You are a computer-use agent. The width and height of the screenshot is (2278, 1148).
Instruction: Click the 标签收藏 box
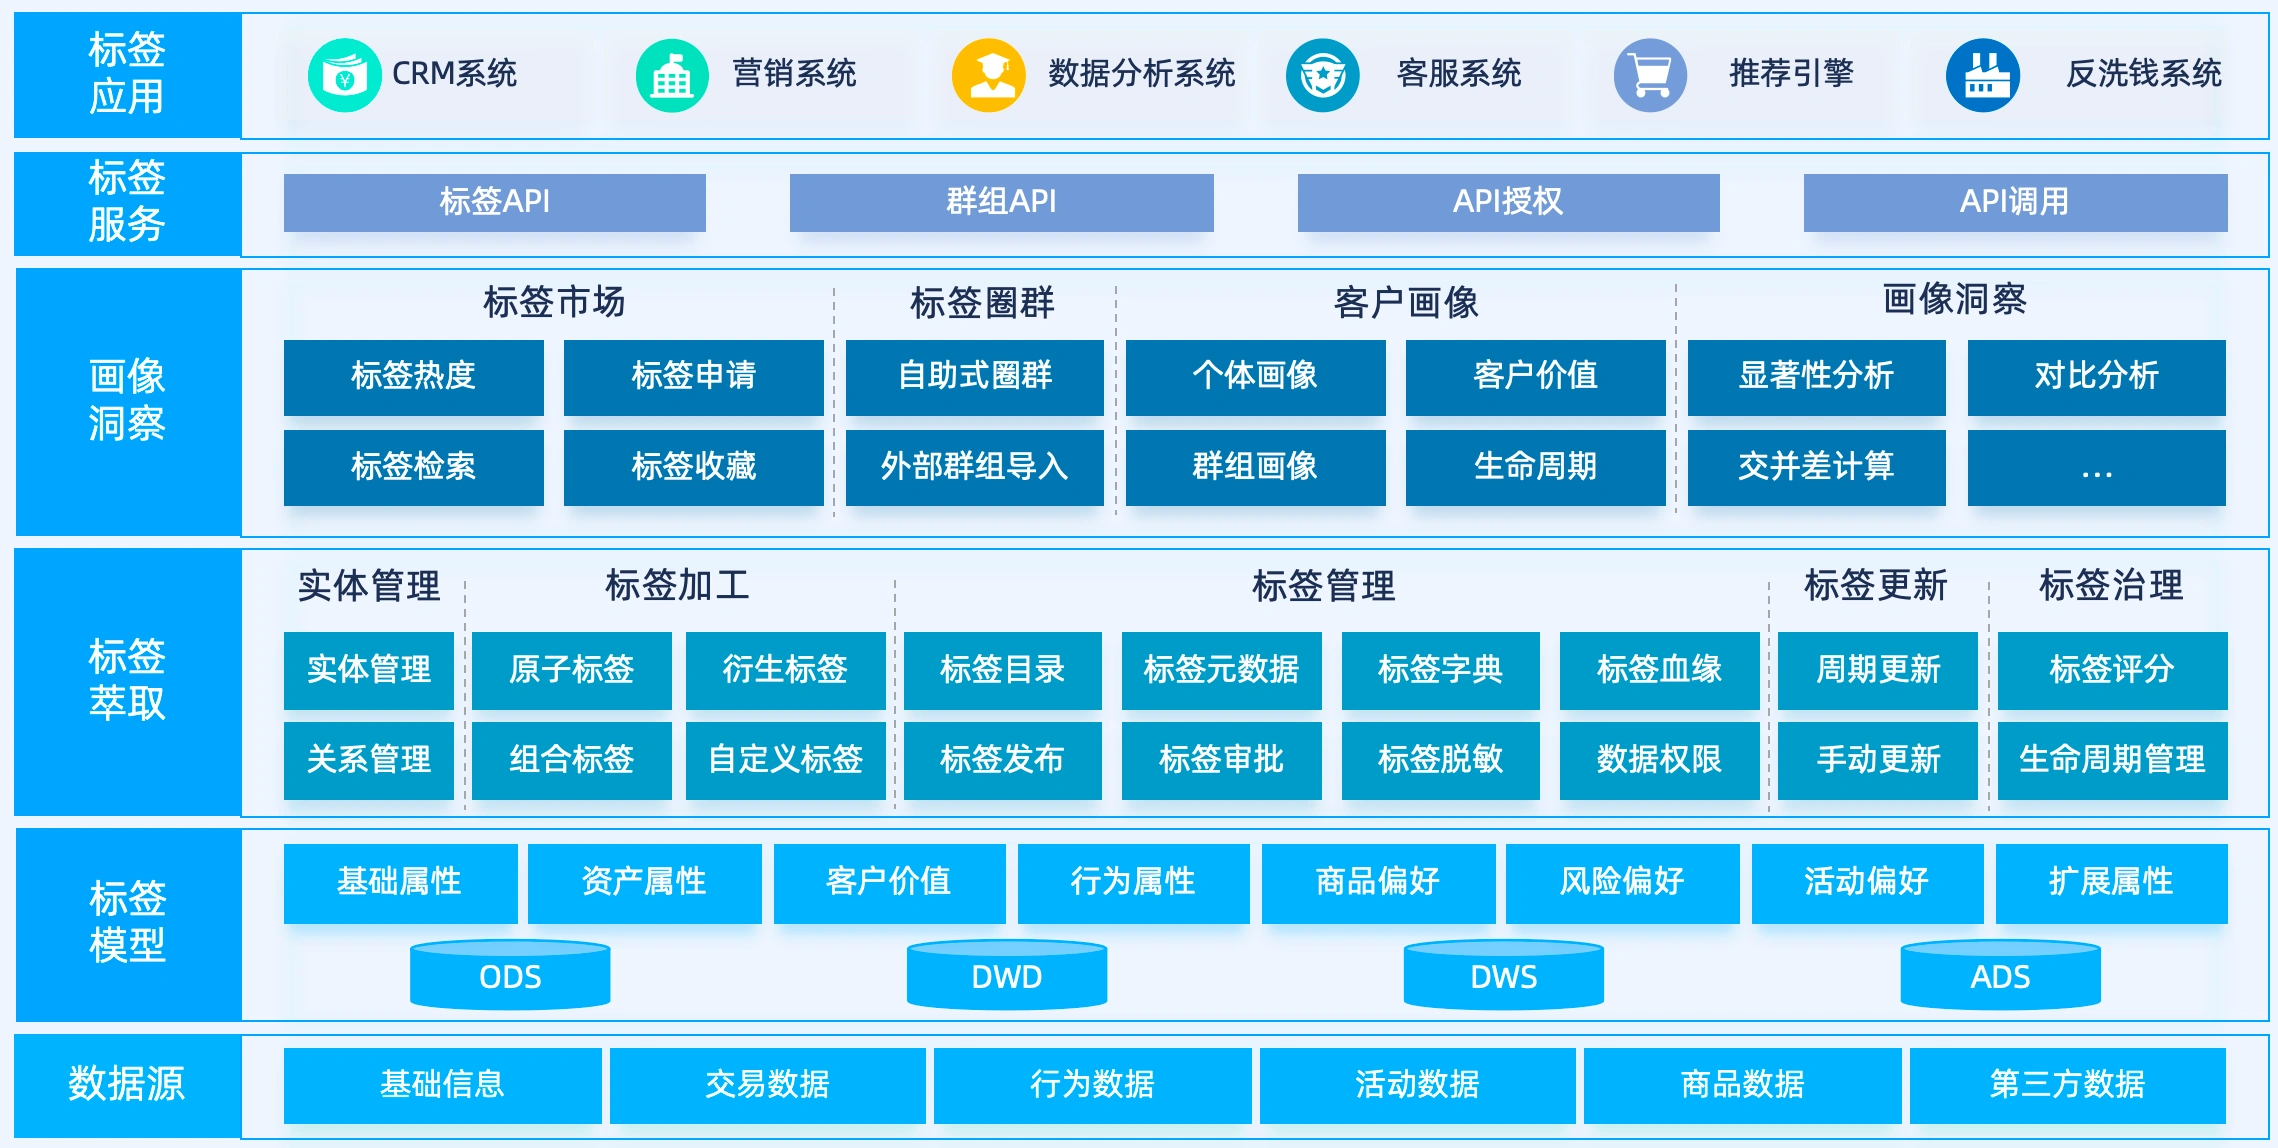[694, 467]
